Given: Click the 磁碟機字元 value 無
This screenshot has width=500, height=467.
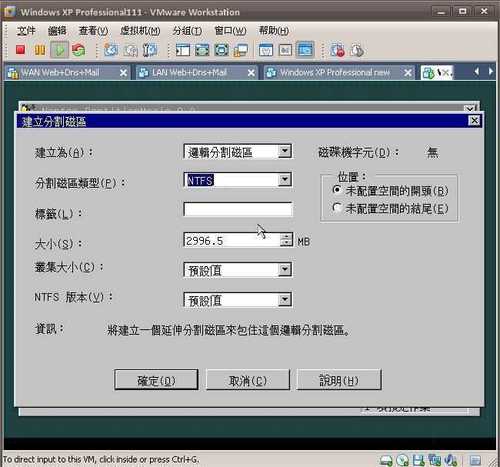Looking at the screenshot, I should click(x=433, y=152).
